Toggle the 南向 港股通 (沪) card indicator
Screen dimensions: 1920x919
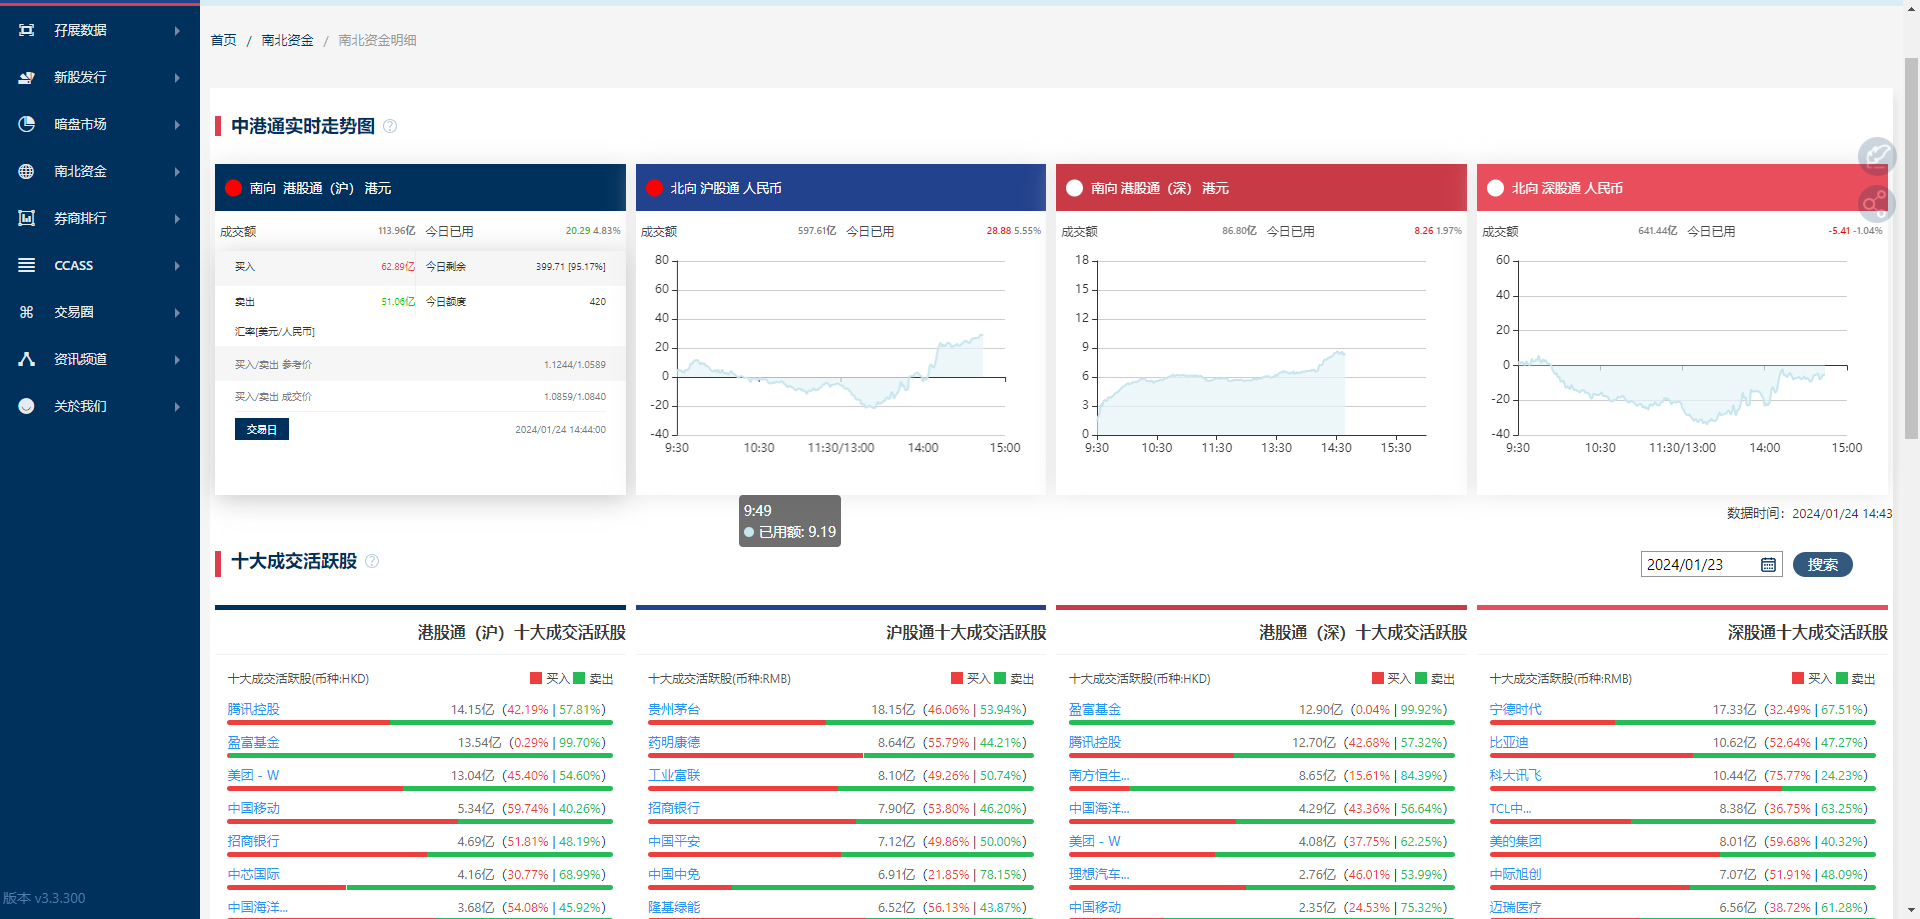point(234,188)
